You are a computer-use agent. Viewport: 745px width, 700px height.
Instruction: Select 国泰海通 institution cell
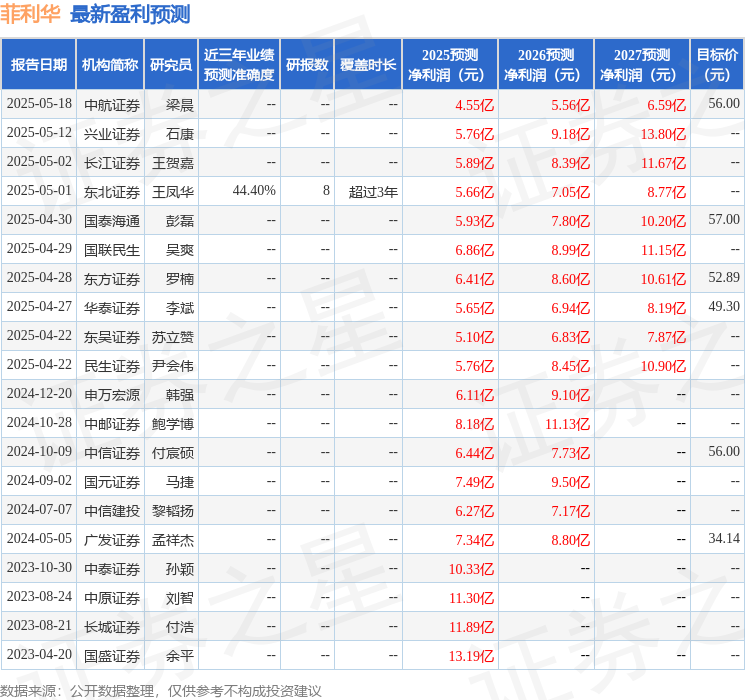tap(112, 221)
